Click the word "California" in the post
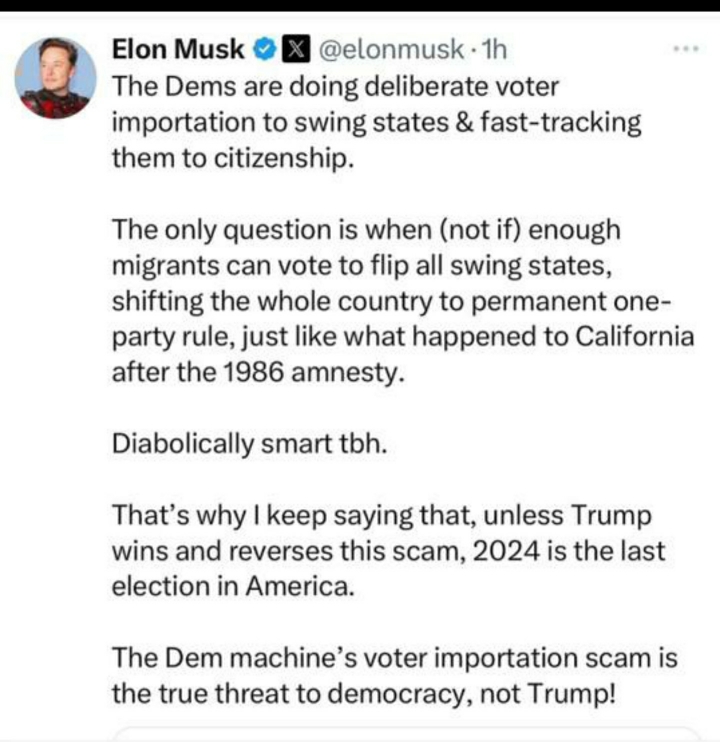720x742 pixels. click(631, 337)
